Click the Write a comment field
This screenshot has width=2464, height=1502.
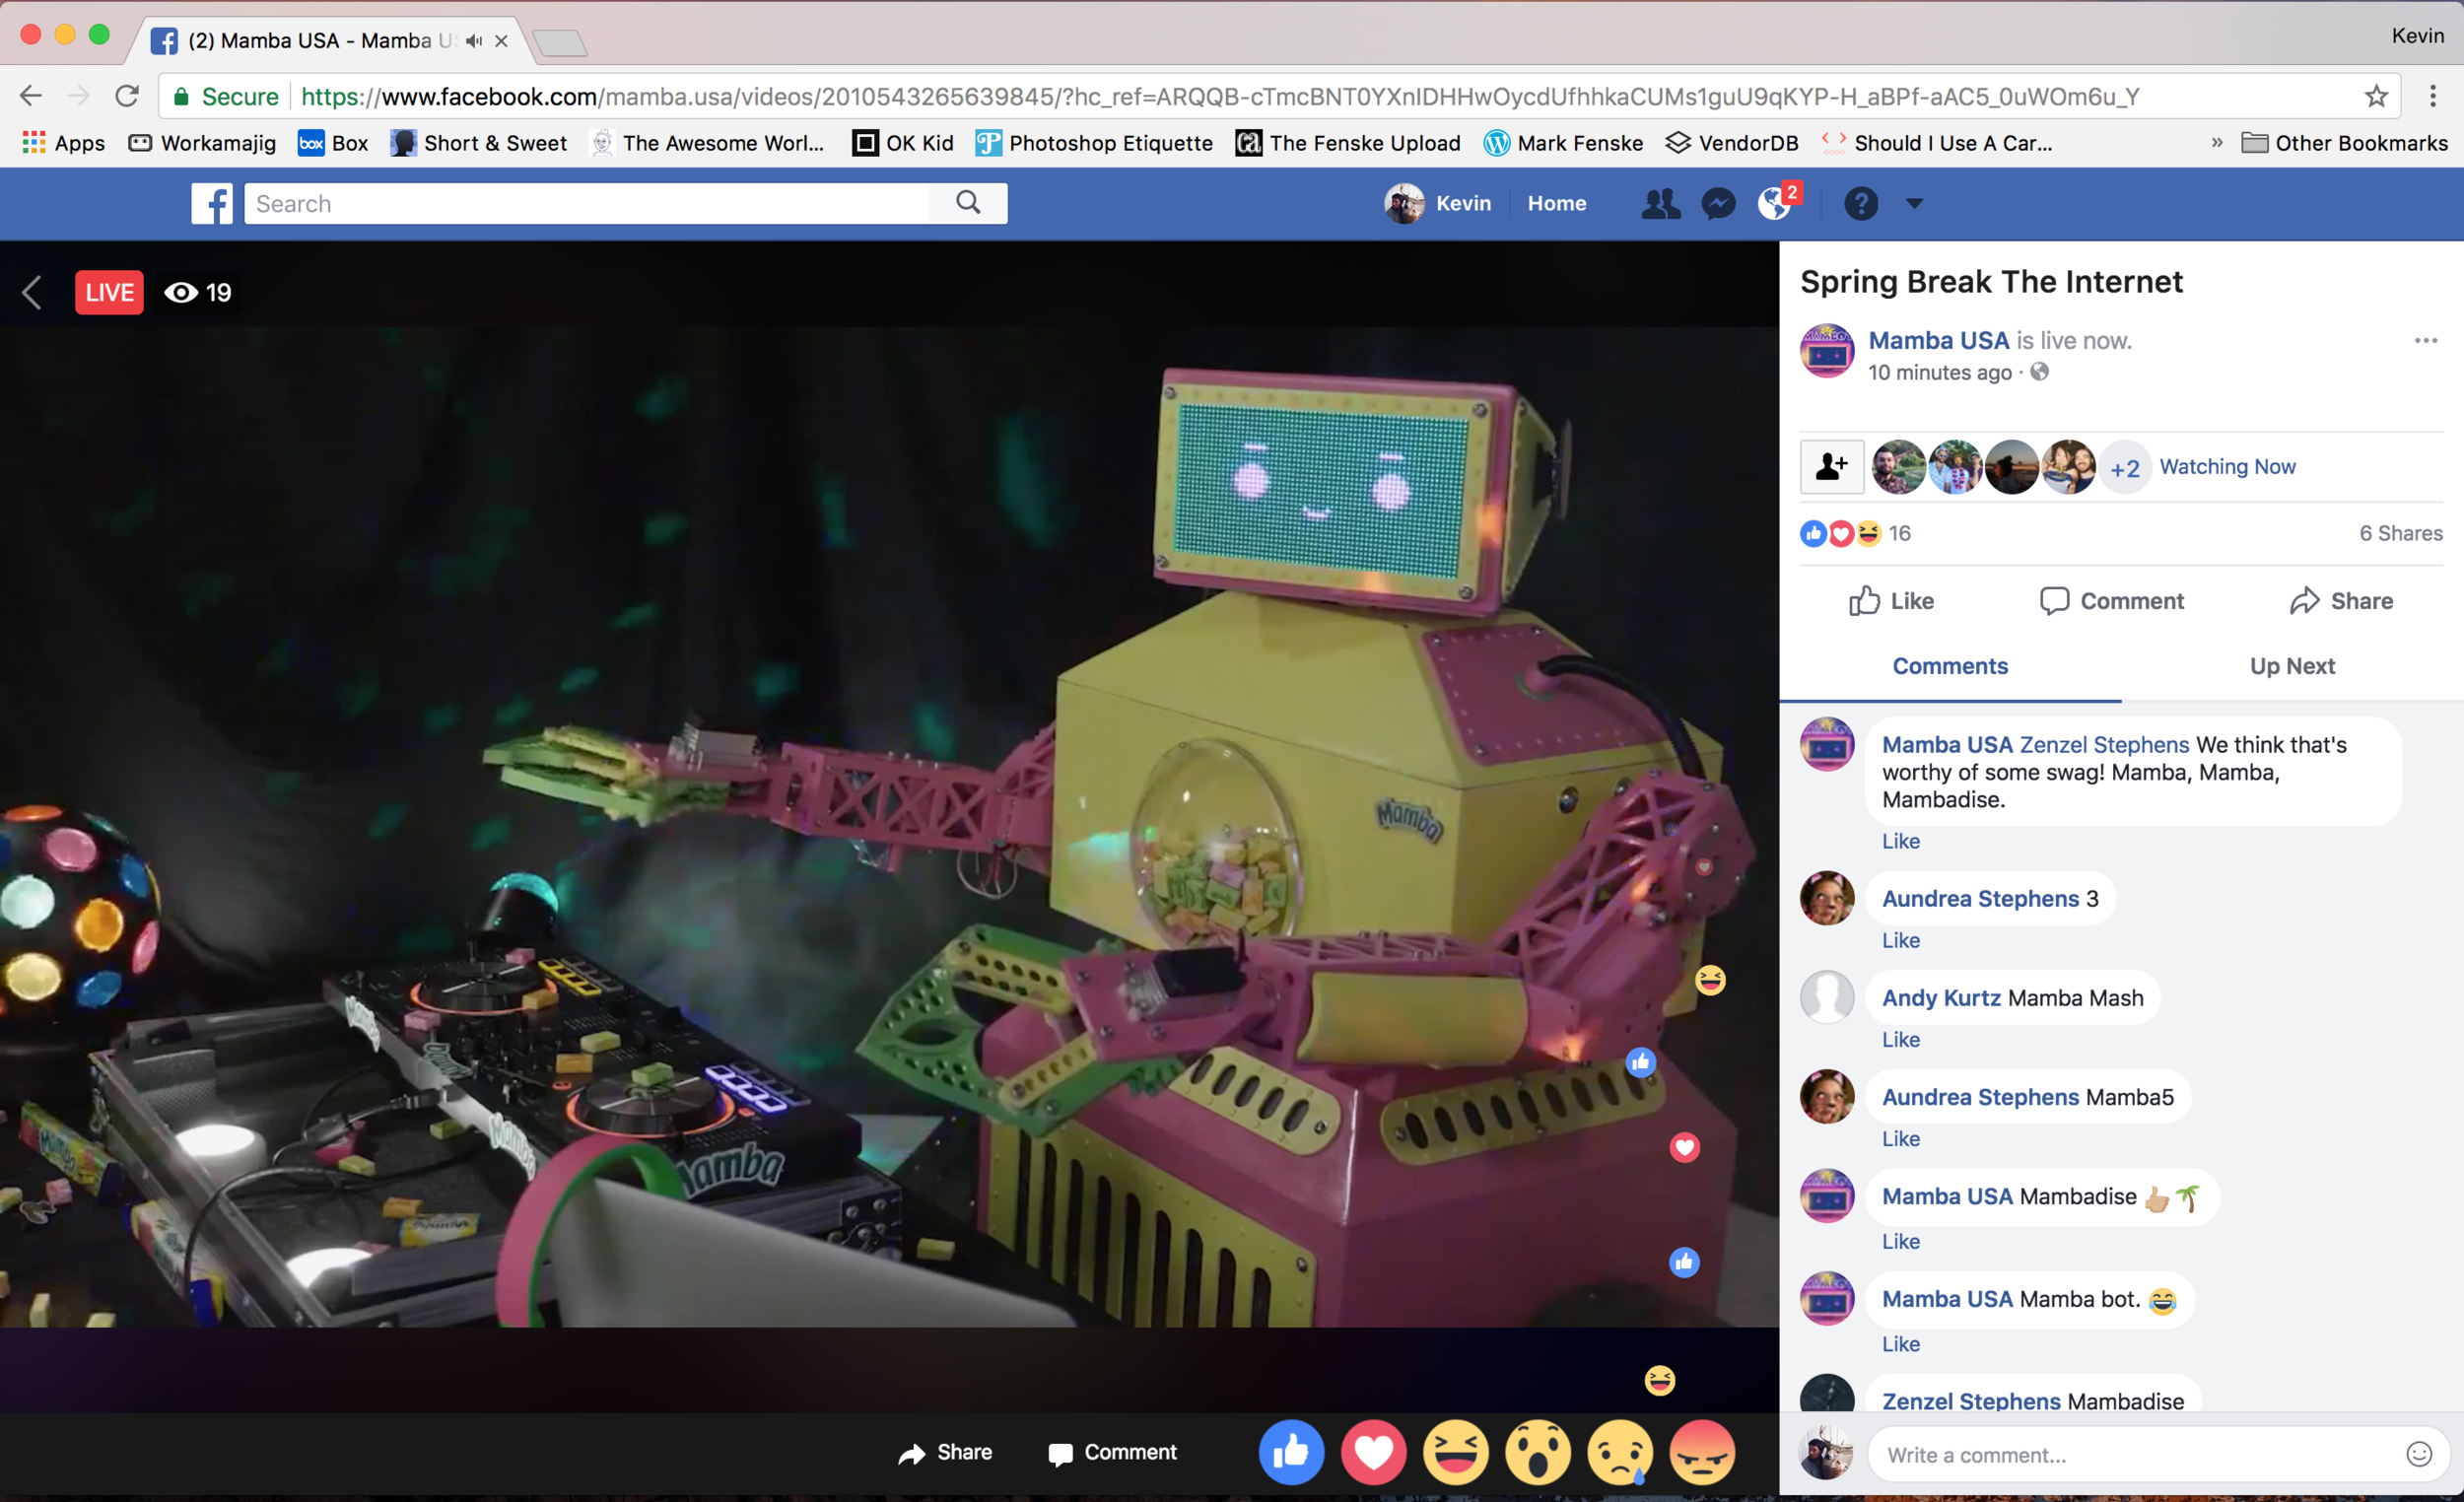pos(2140,1455)
